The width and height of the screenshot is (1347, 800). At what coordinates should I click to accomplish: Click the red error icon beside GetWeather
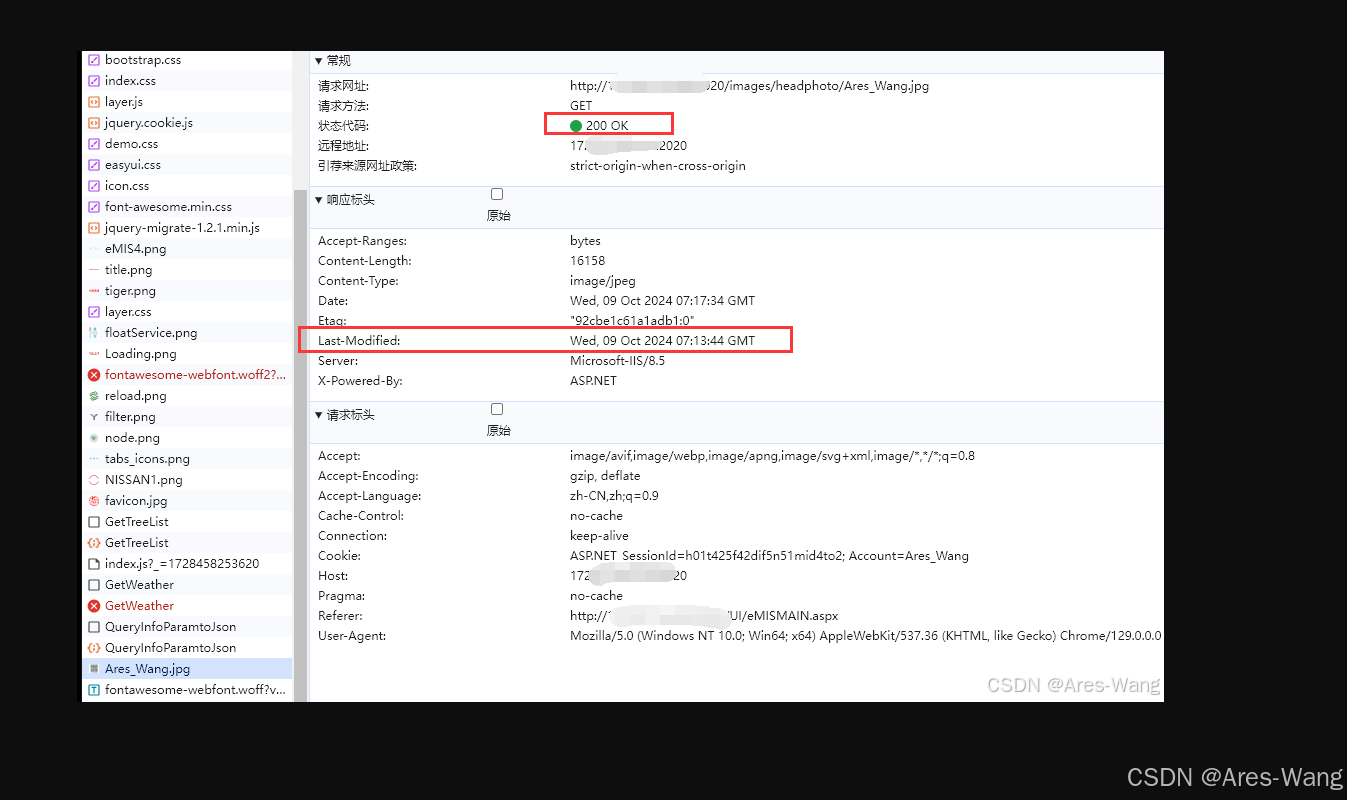click(94, 605)
